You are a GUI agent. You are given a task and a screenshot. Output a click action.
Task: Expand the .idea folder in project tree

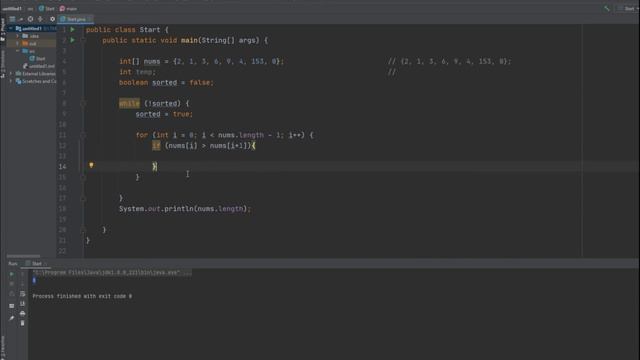tap(17, 36)
